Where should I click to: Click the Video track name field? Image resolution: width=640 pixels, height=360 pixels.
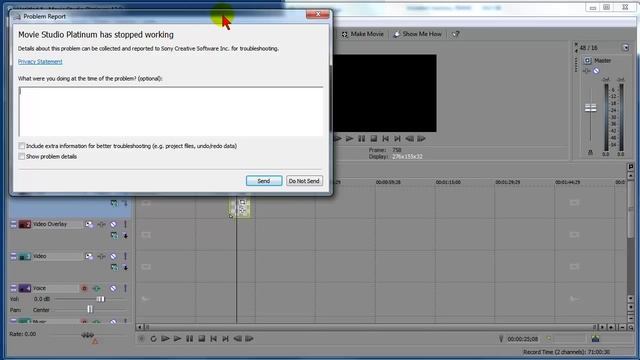pos(57,256)
